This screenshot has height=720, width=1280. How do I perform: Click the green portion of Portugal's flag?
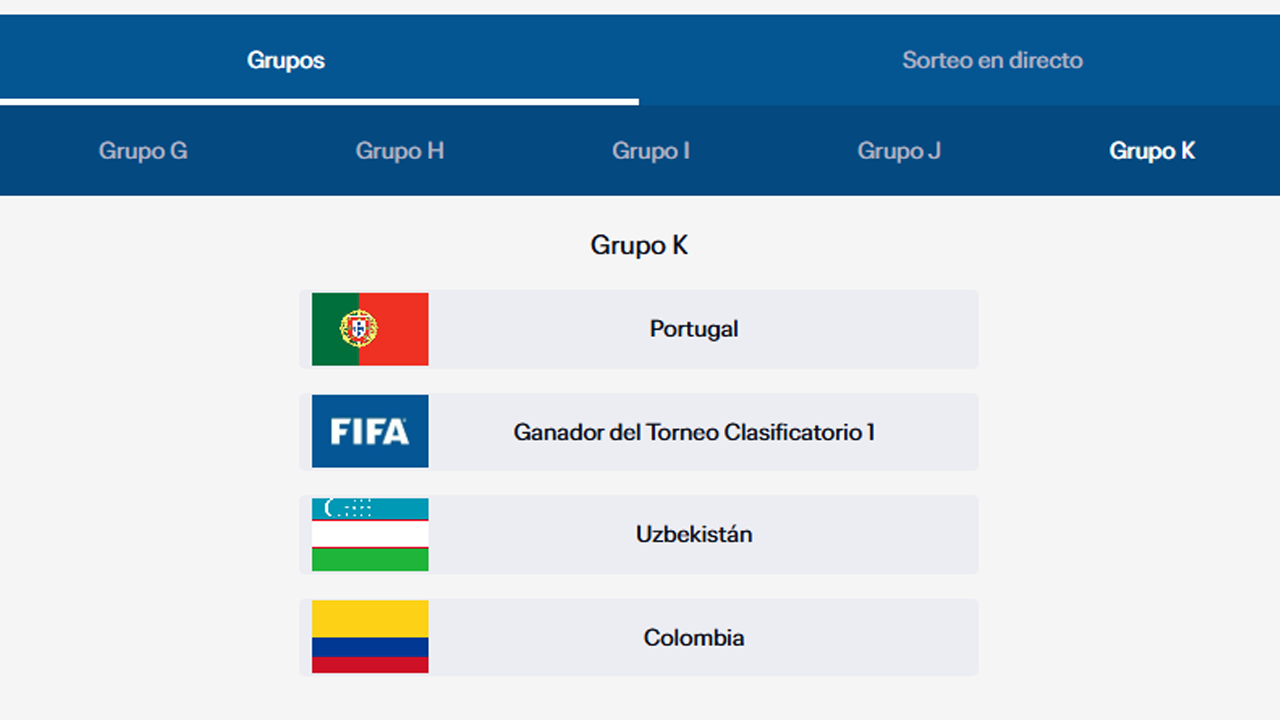click(x=330, y=329)
